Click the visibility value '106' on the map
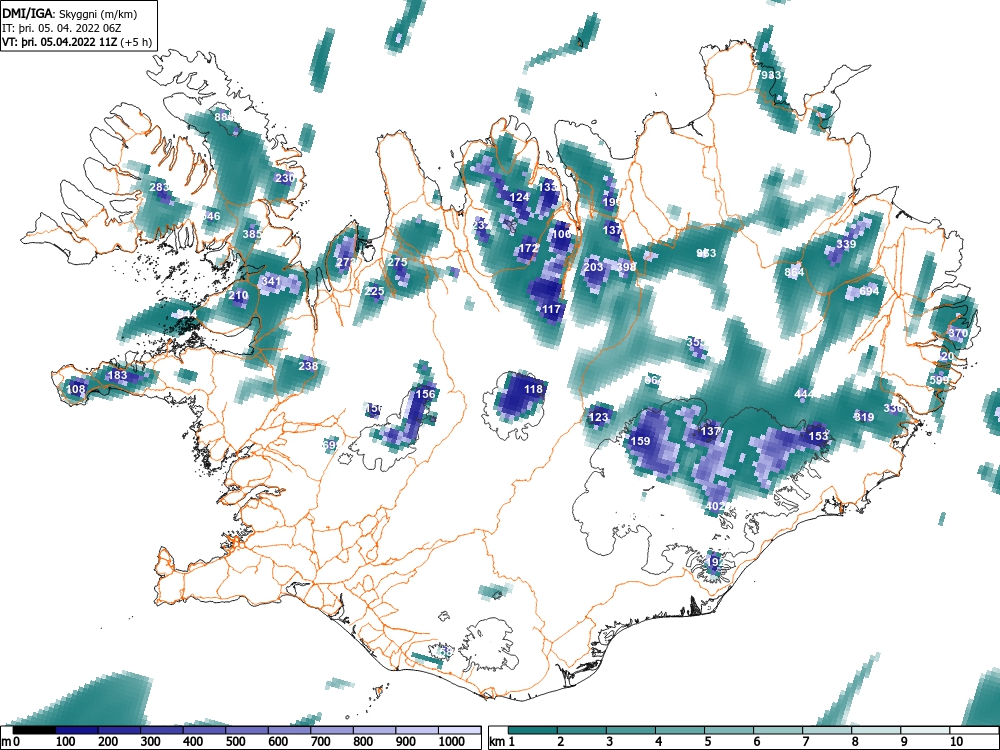This screenshot has width=1000, height=750. tap(562, 234)
